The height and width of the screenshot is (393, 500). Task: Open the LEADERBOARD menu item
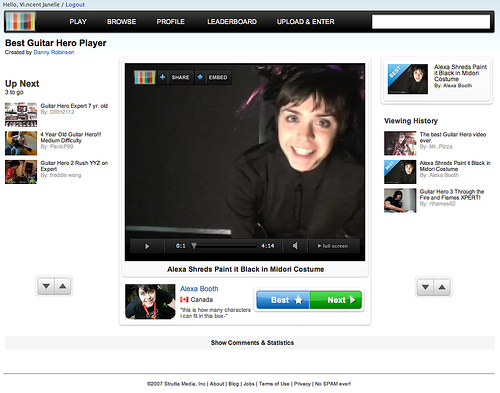tap(232, 22)
